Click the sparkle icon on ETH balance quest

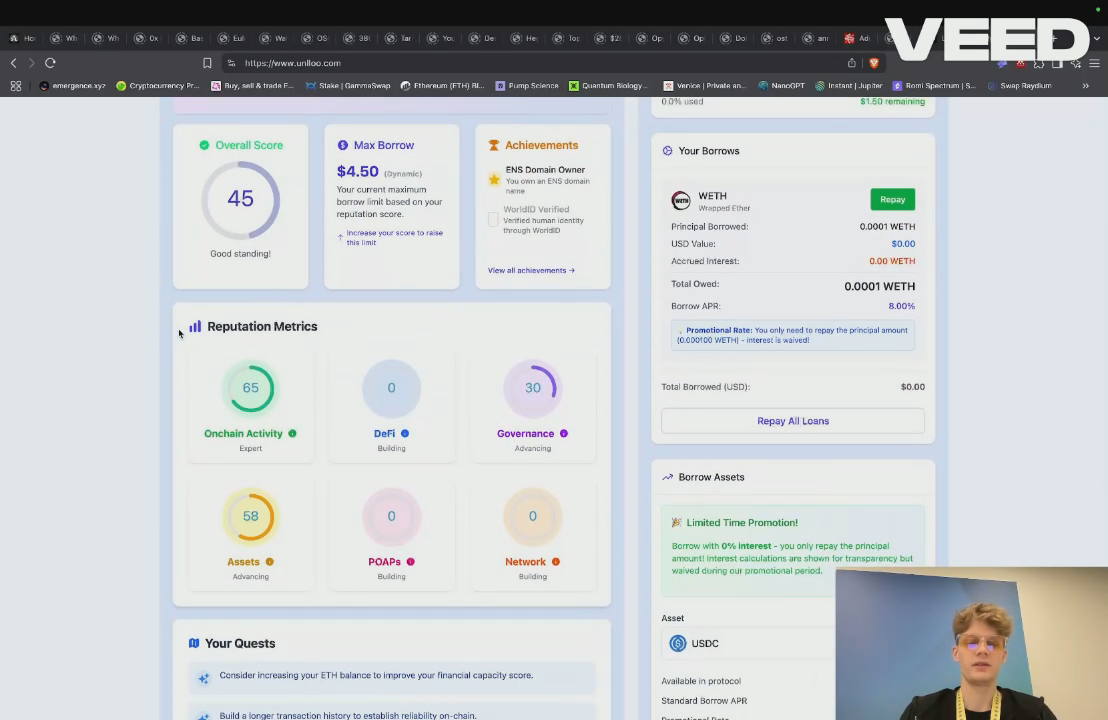coord(204,678)
